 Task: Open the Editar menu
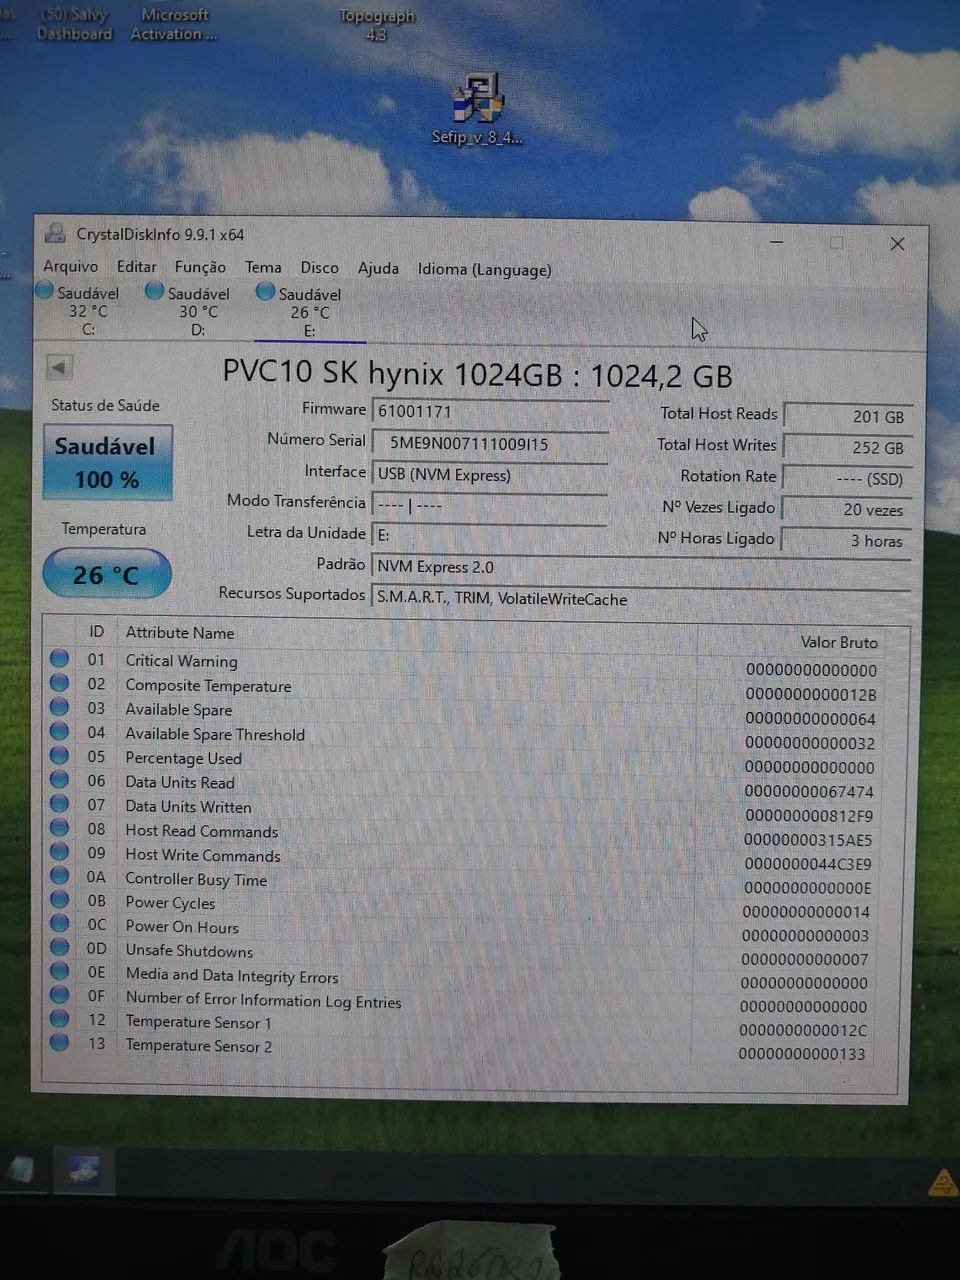click(136, 266)
